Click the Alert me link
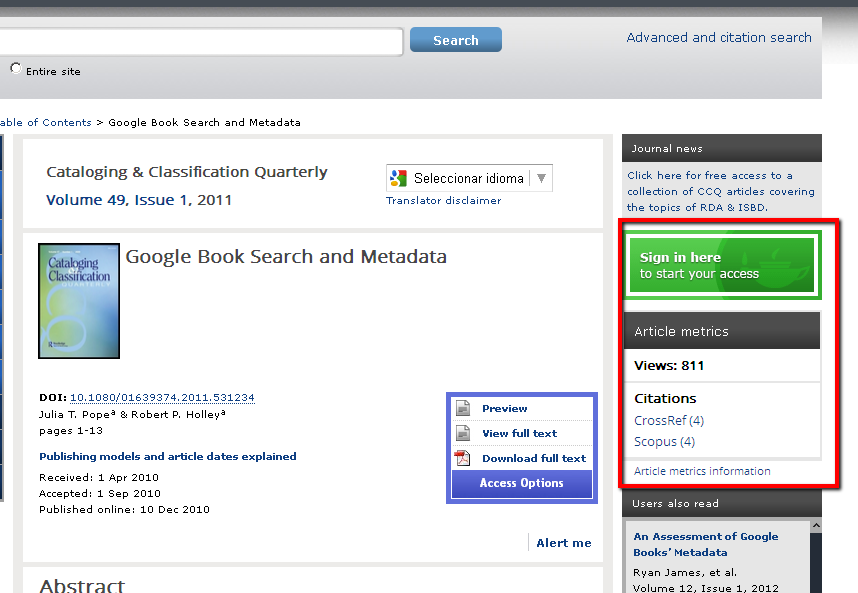858x593 pixels. pyautogui.click(x=563, y=543)
